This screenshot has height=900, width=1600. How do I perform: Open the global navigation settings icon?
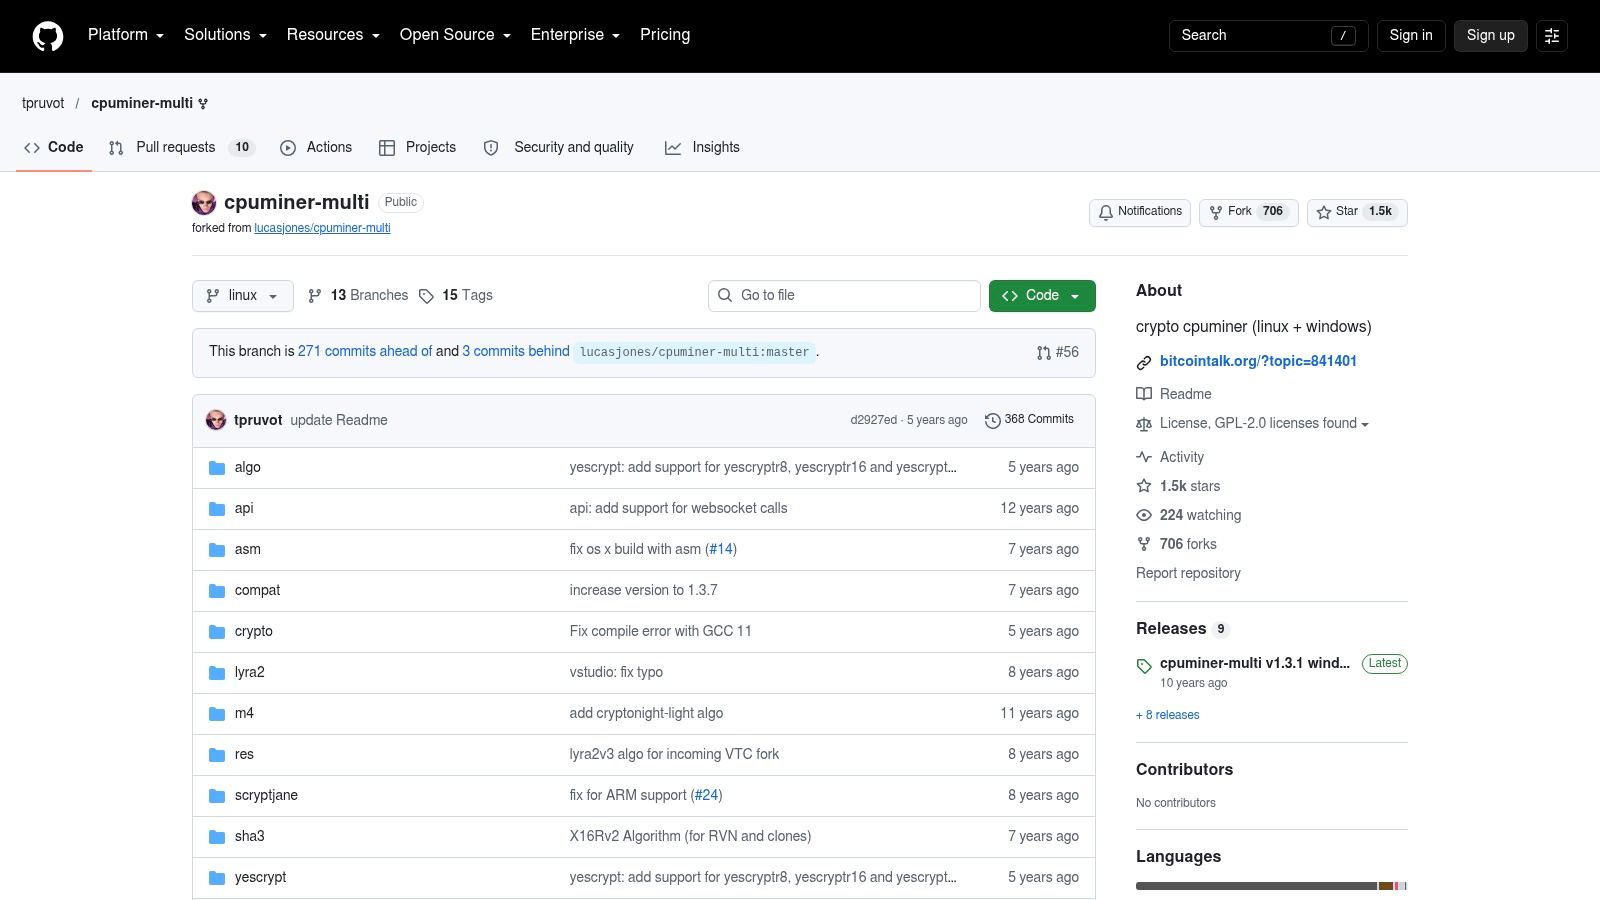pyautogui.click(x=1552, y=36)
